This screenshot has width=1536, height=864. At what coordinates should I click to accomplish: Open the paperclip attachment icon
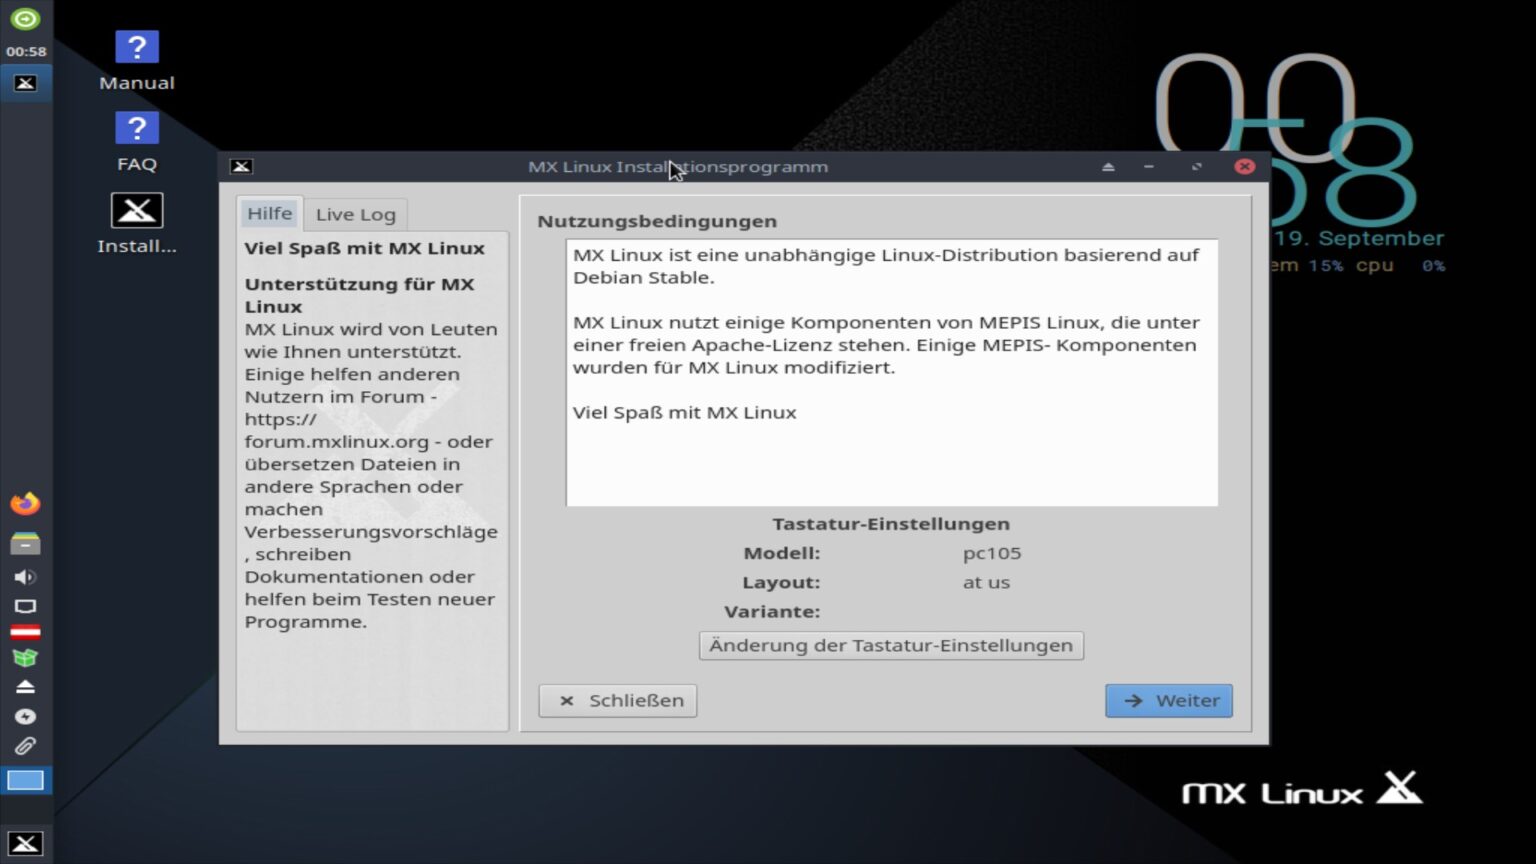click(x=25, y=745)
